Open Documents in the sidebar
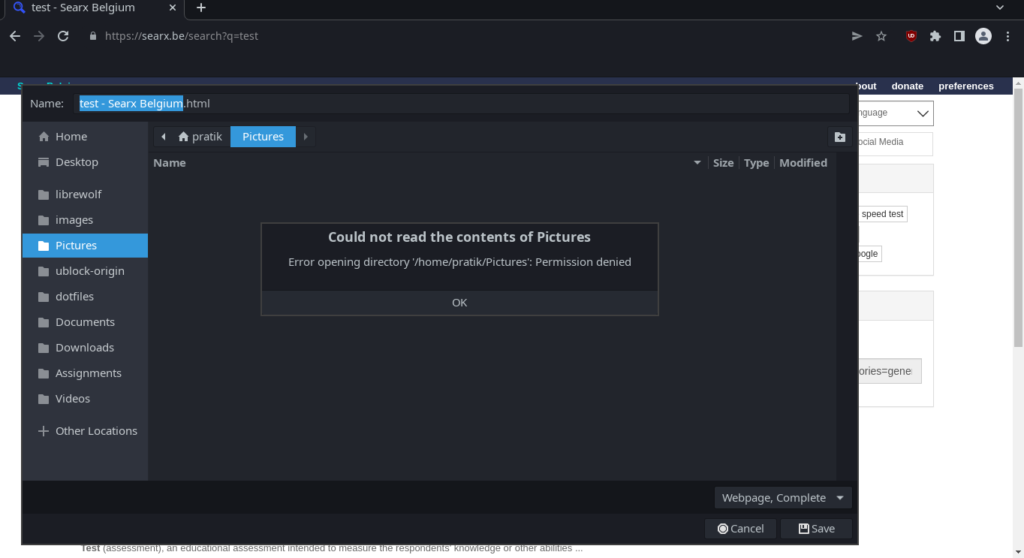This screenshot has height=558, width=1024. pyautogui.click(x=85, y=321)
